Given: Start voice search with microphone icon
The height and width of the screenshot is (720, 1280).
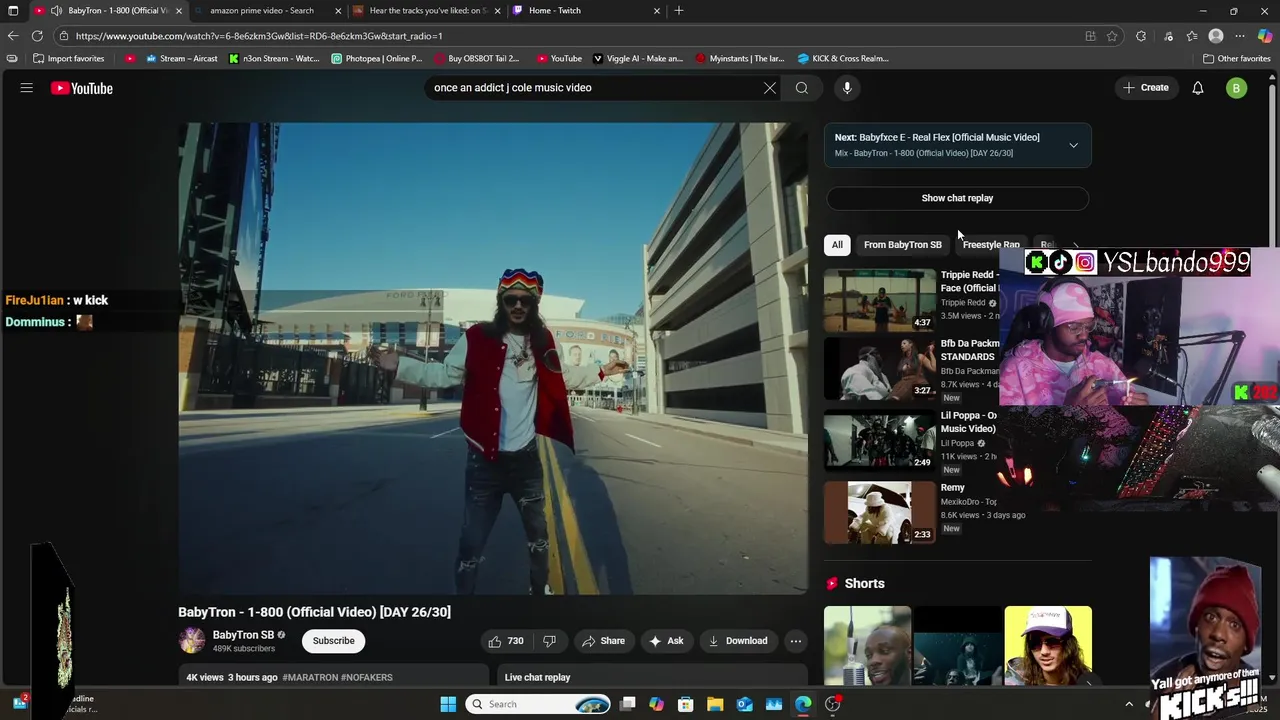Looking at the screenshot, I should coord(847,88).
